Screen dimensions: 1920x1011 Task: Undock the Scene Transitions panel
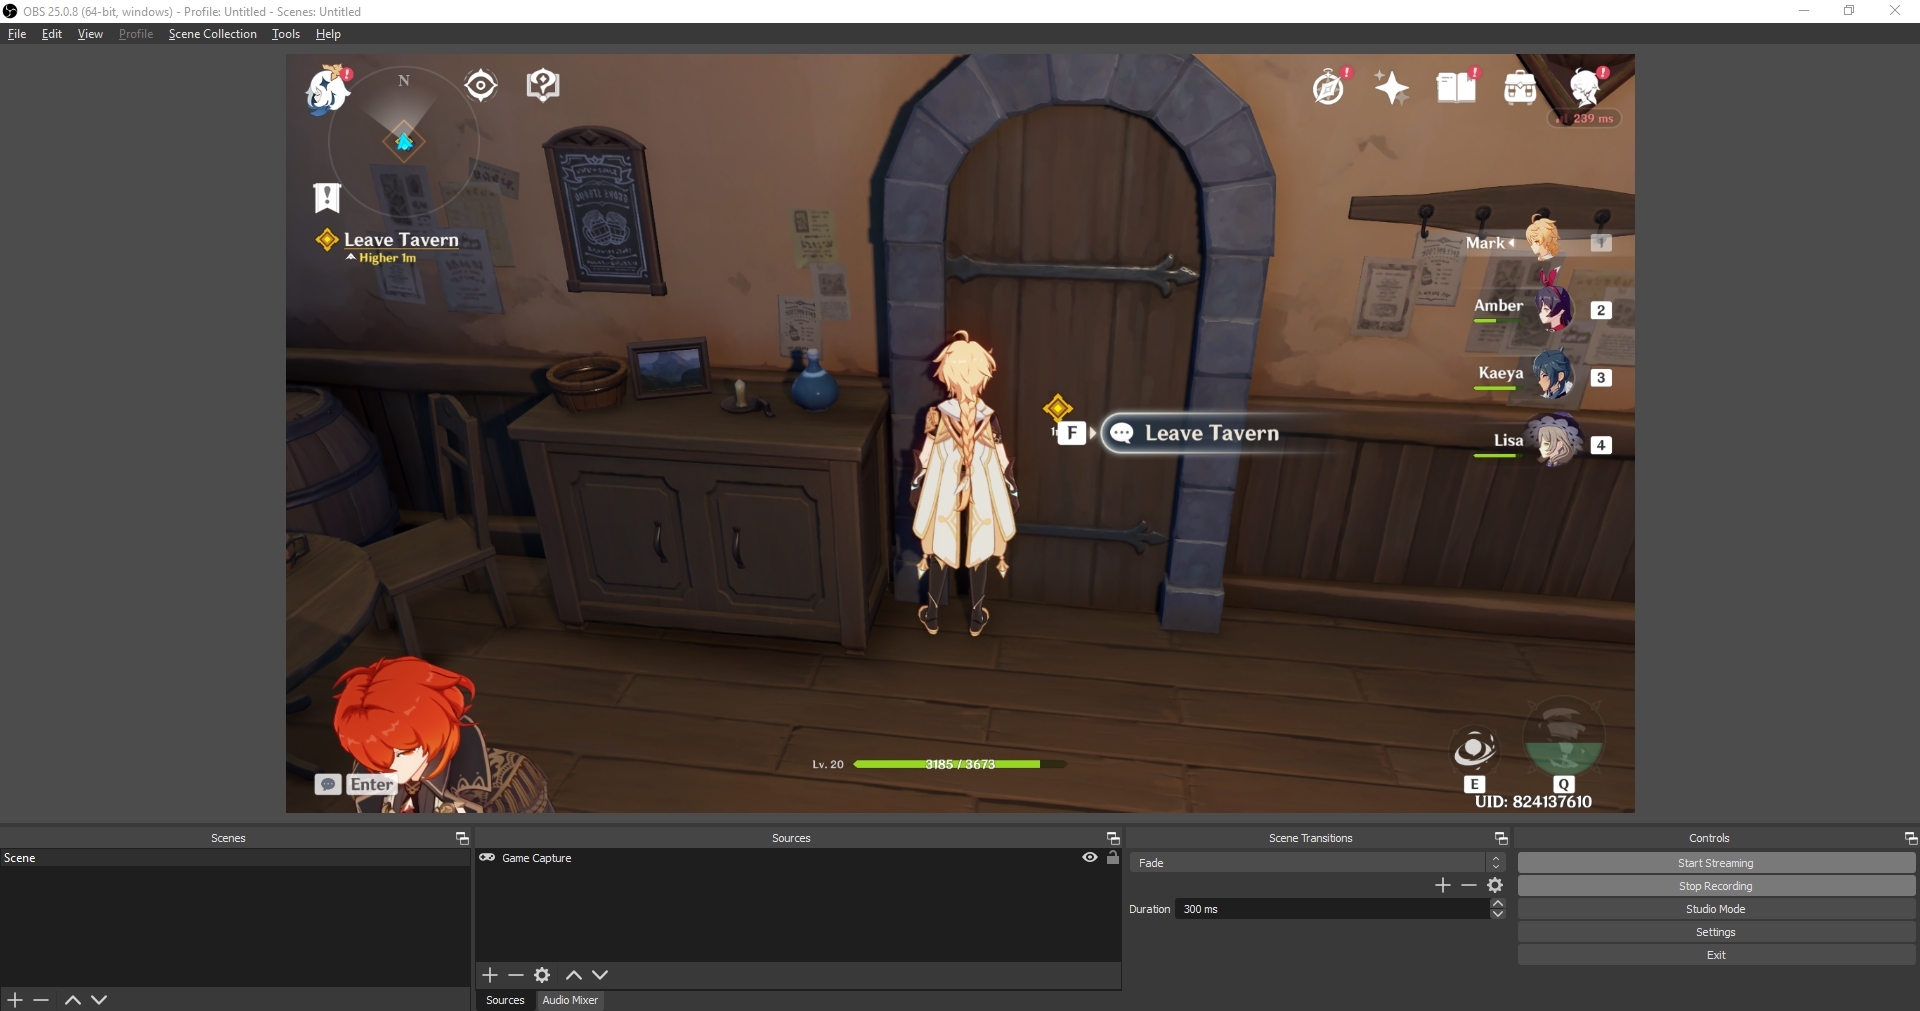[x=1501, y=838]
